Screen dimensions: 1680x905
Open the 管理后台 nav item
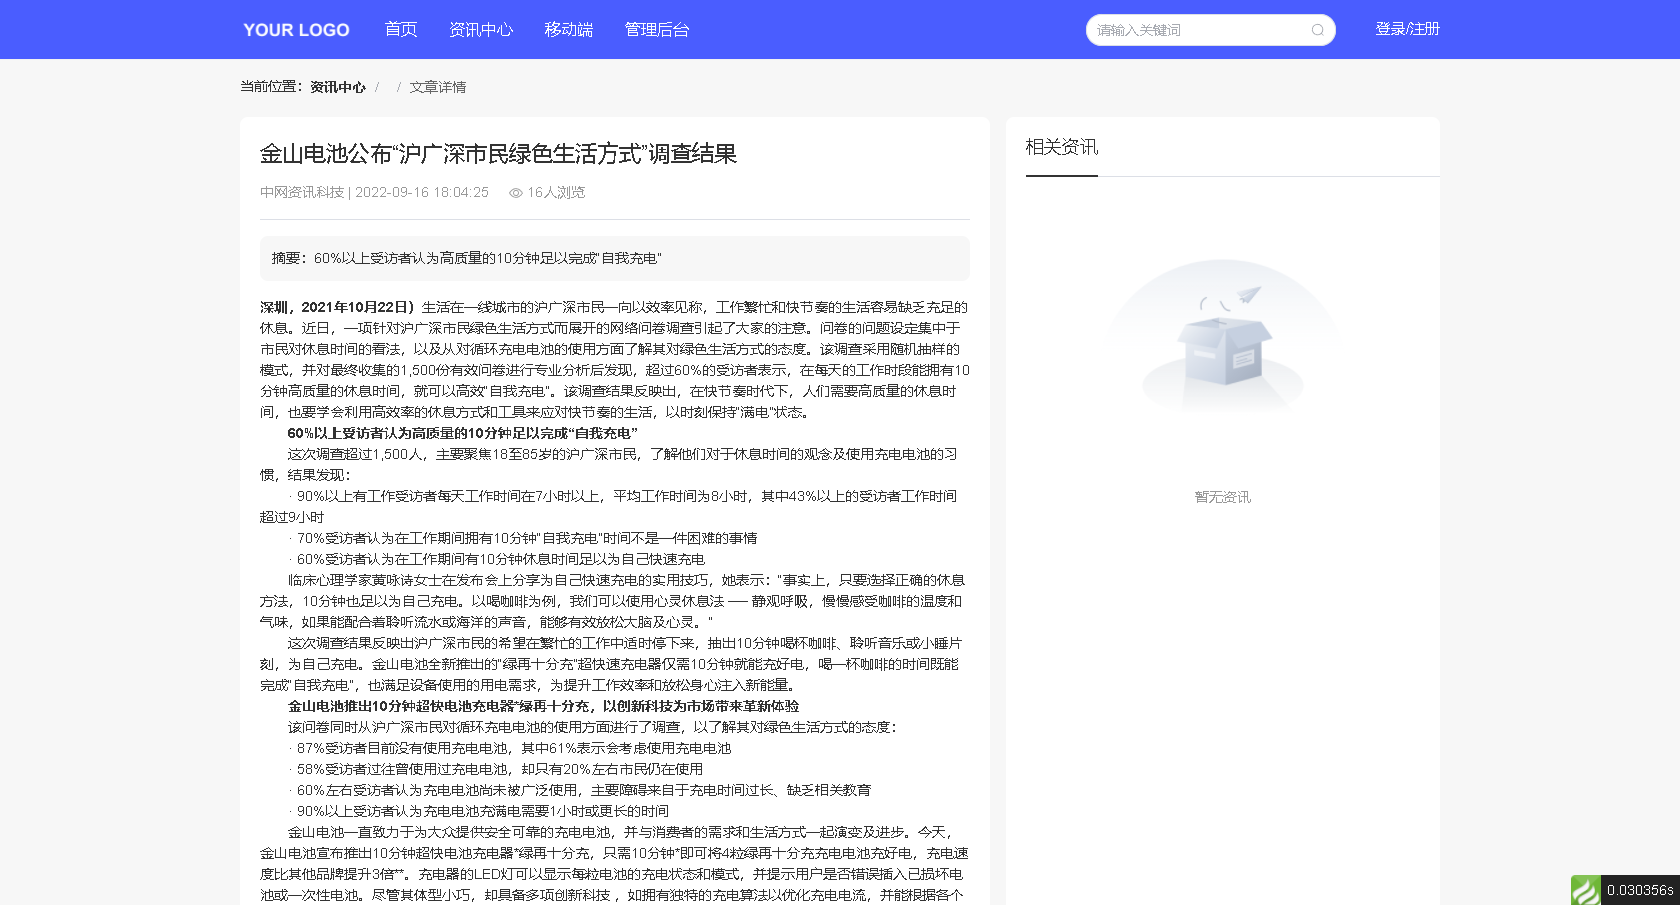(657, 30)
